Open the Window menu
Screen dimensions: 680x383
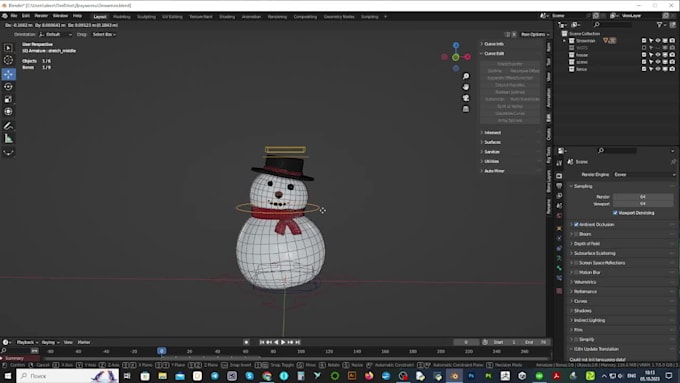[60, 16]
